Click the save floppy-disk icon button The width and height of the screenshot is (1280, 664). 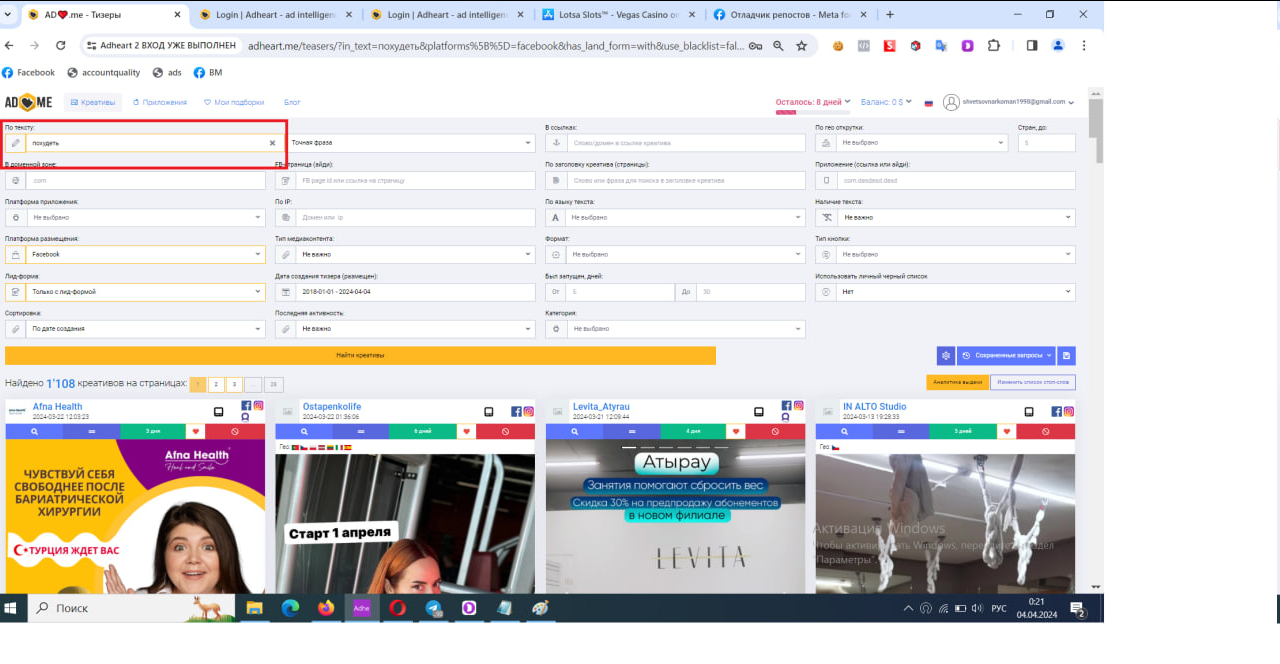pyautogui.click(x=1066, y=355)
